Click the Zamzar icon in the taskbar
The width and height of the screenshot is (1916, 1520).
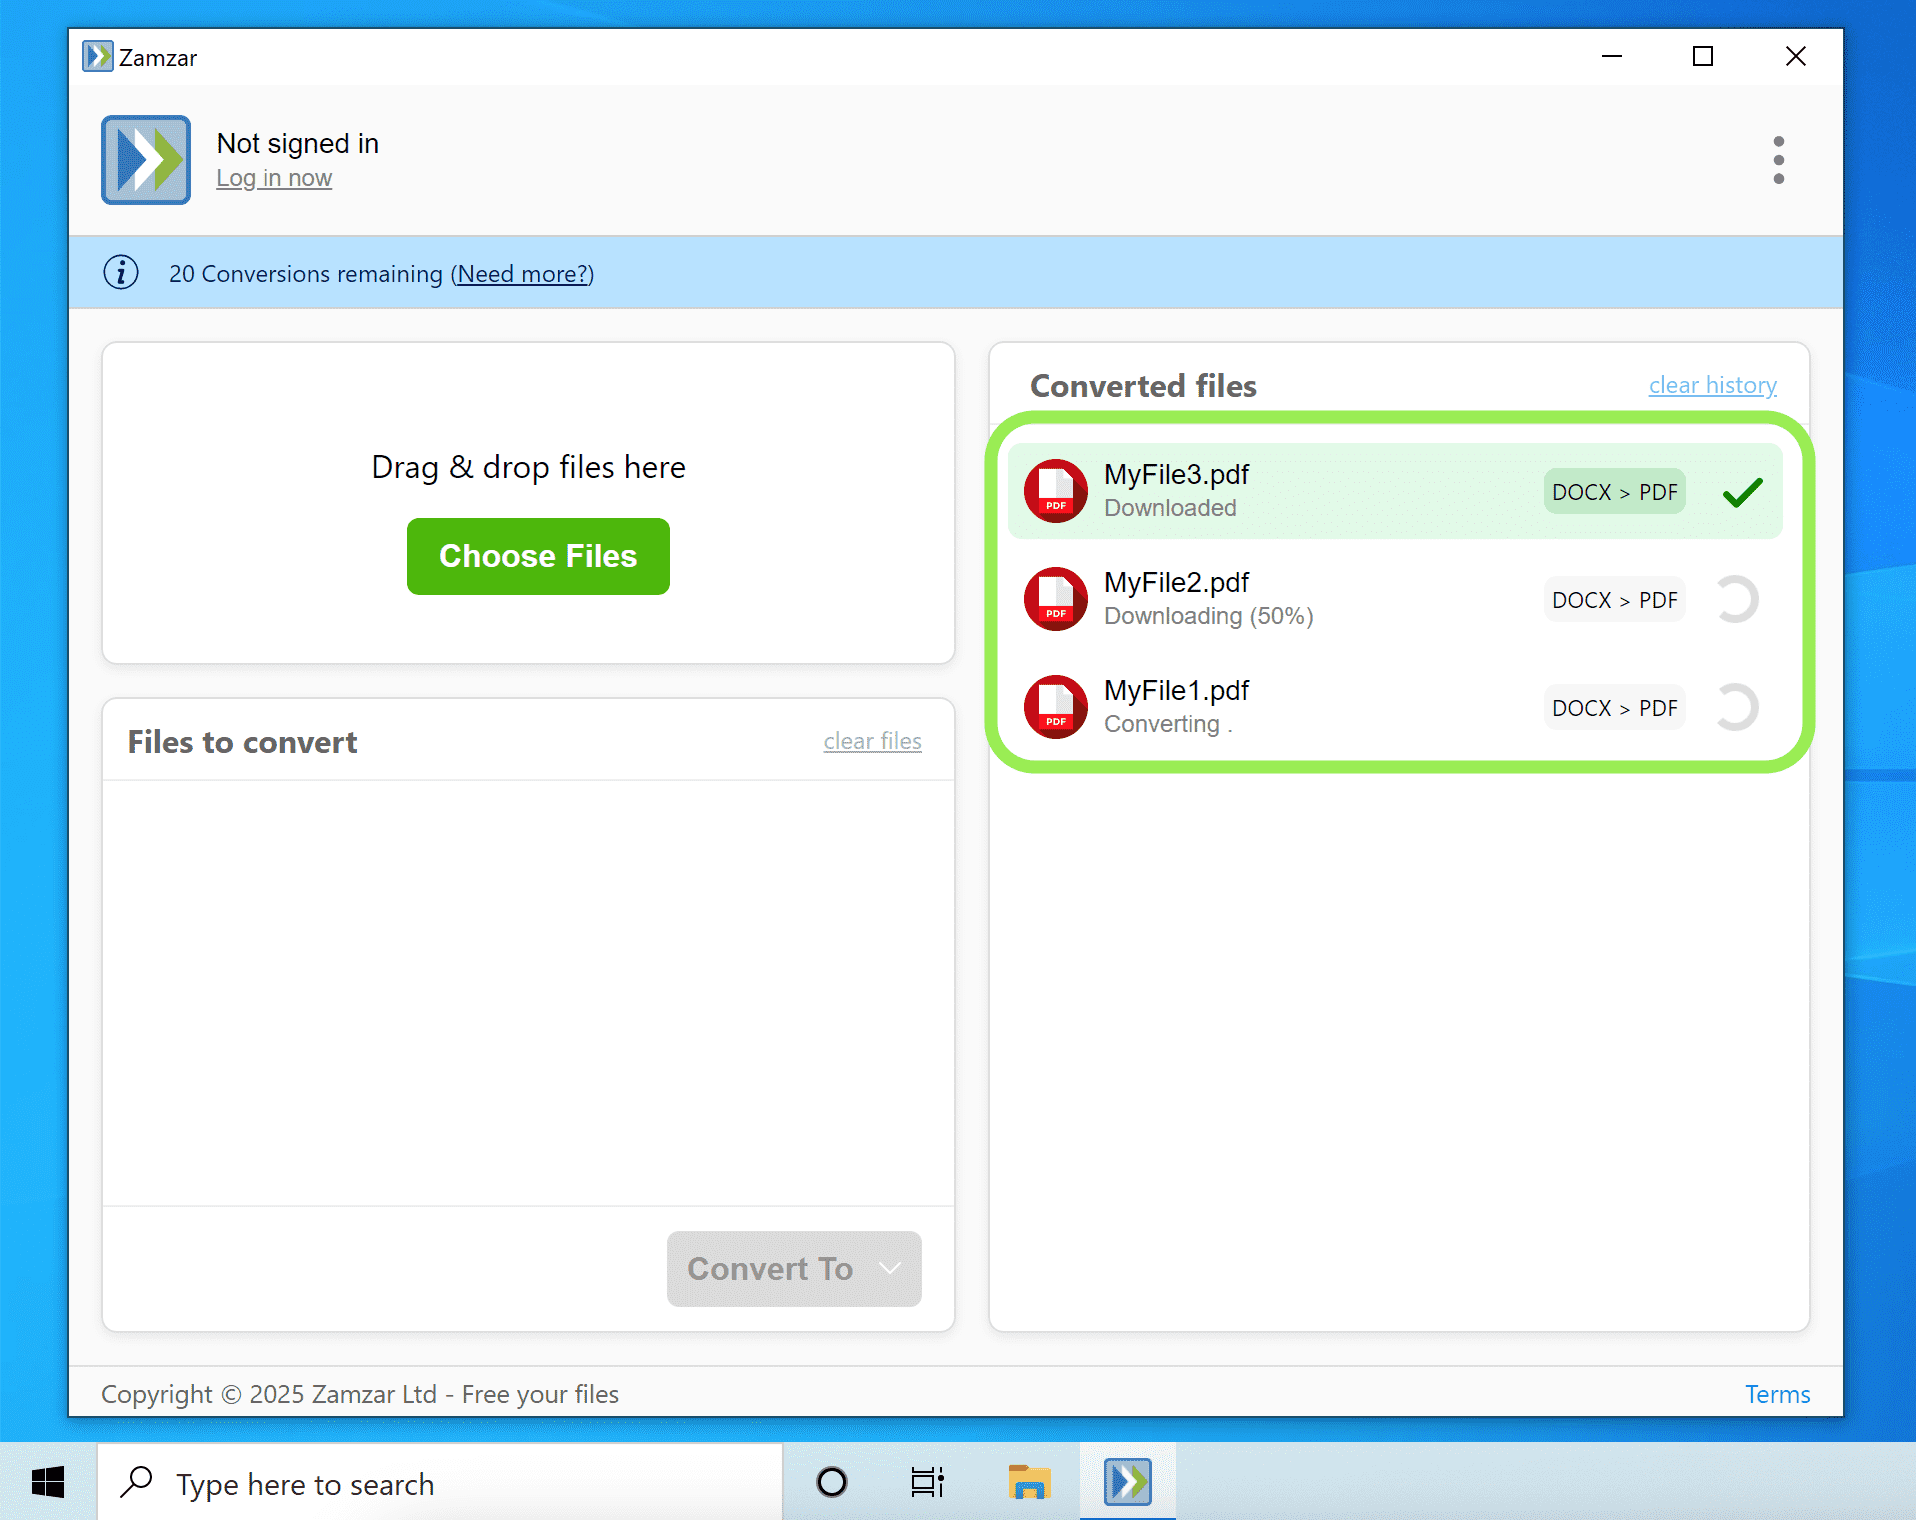point(1126,1482)
